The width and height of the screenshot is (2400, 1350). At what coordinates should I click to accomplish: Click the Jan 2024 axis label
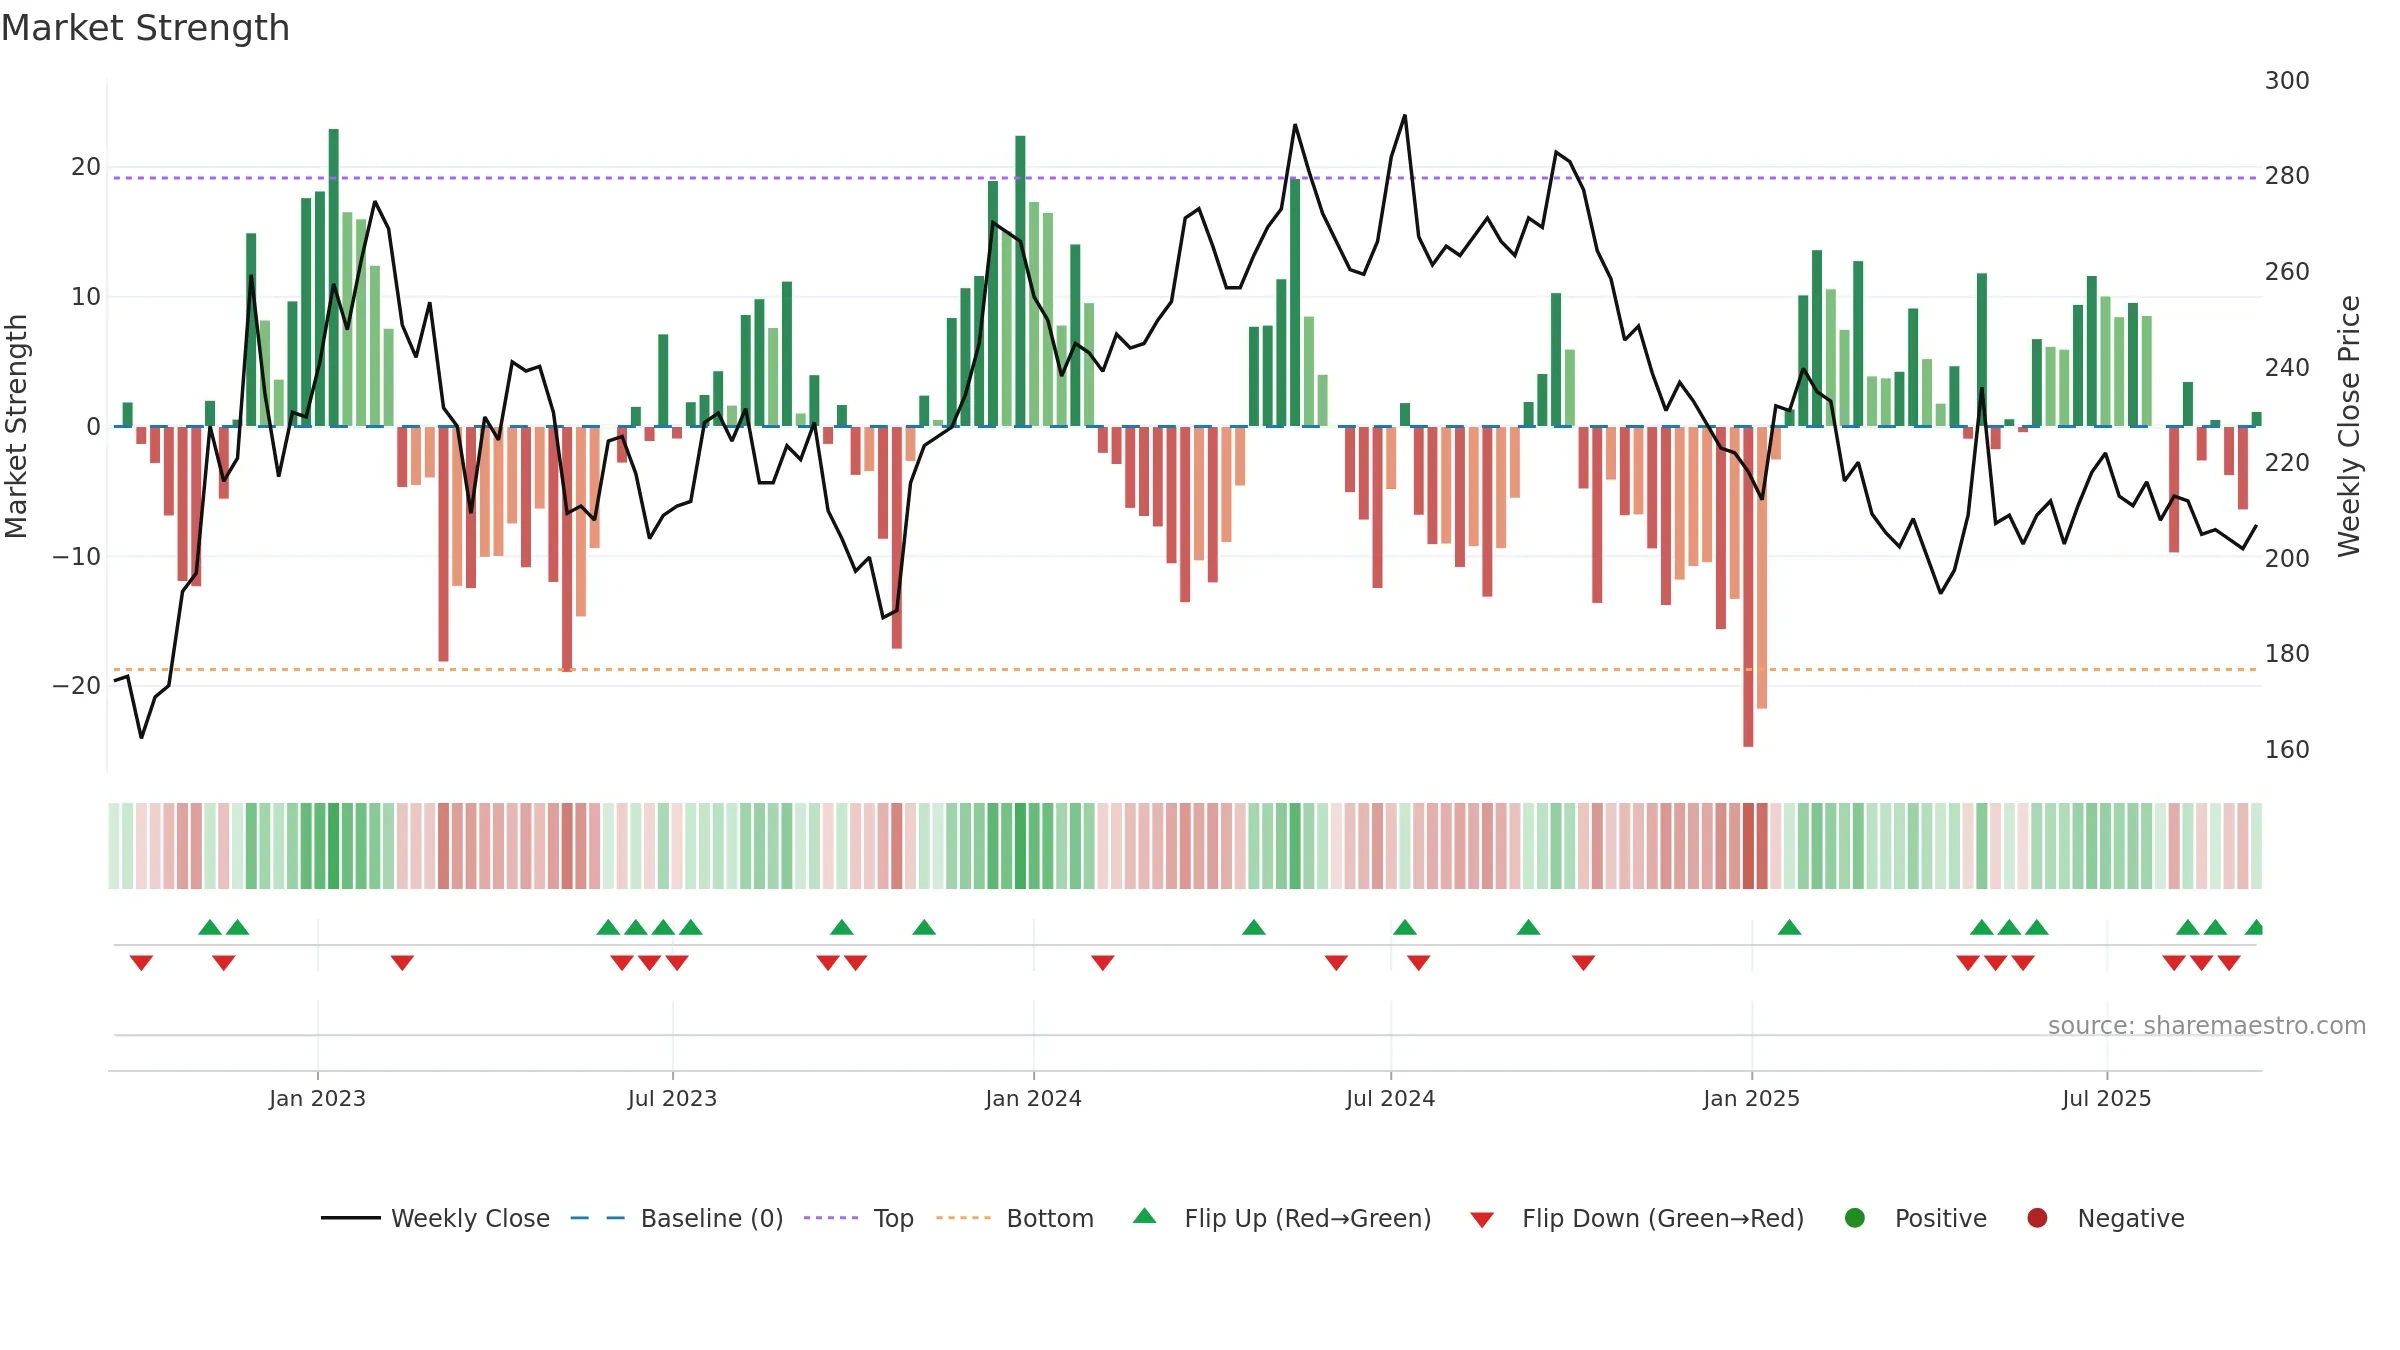(1033, 1098)
